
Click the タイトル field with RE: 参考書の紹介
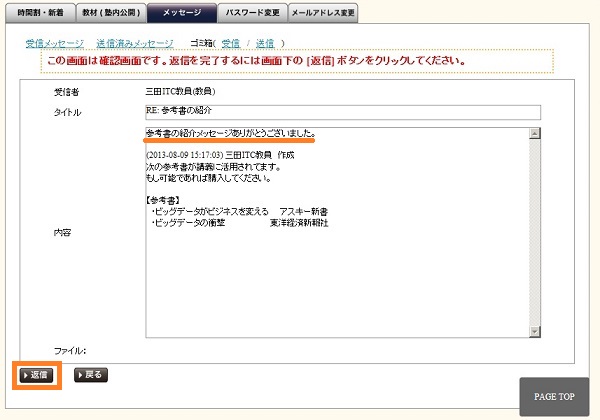click(342, 112)
